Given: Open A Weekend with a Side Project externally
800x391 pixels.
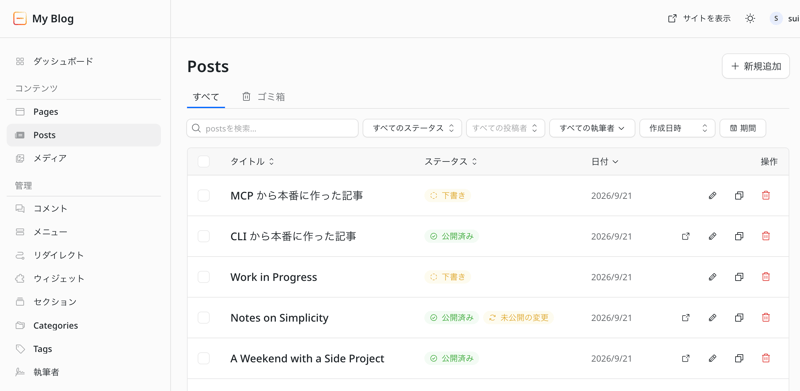Looking at the screenshot, I should coord(686,358).
